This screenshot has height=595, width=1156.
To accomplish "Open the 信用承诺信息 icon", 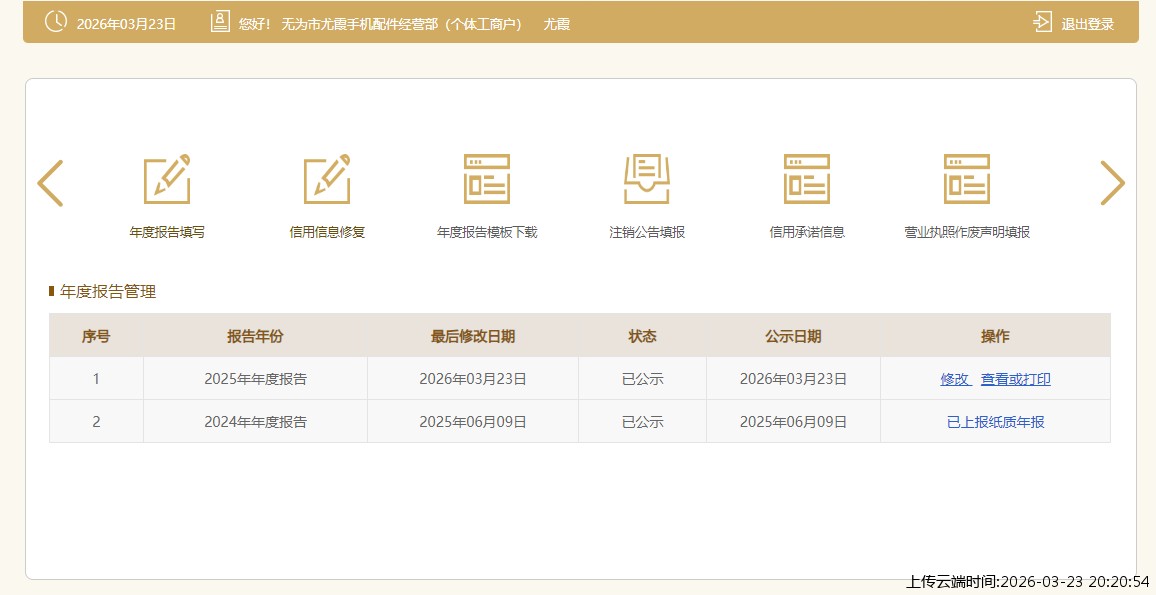I will [x=807, y=180].
